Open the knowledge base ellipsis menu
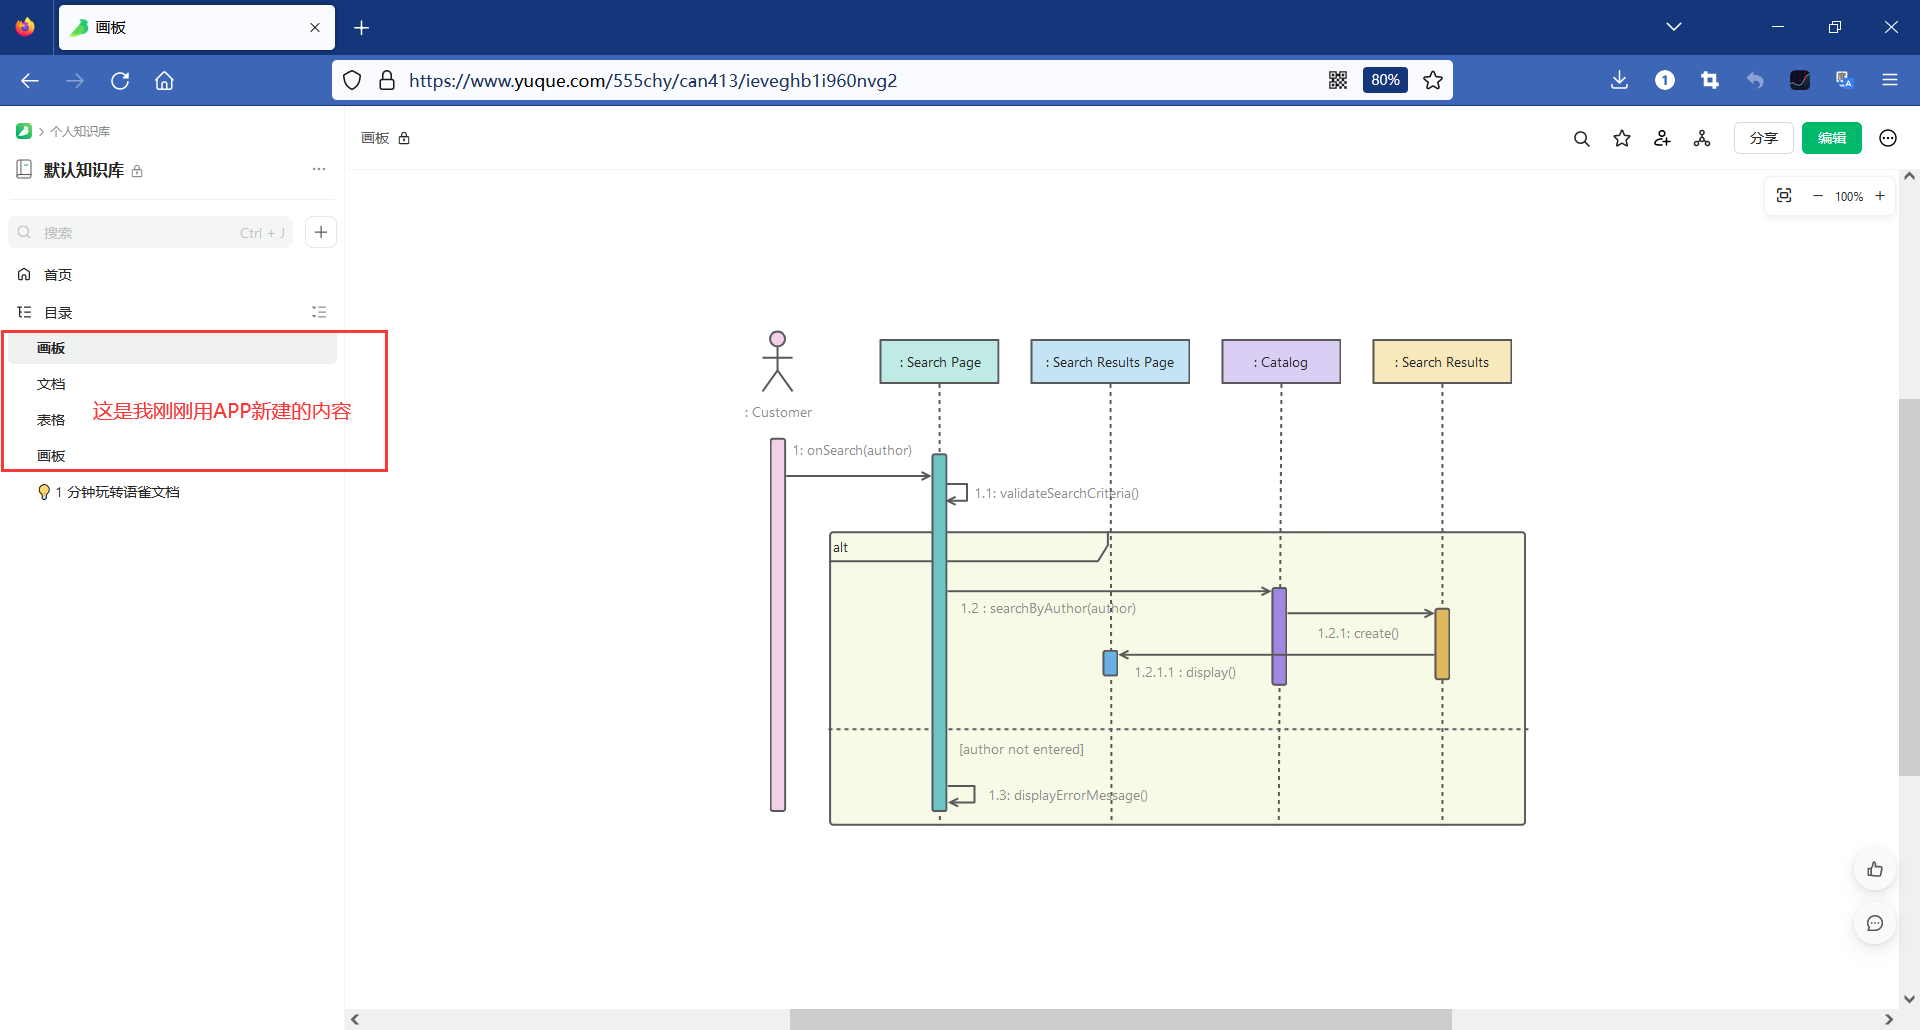This screenshot has height=1030, width=1920. click(x=319, y=169)
